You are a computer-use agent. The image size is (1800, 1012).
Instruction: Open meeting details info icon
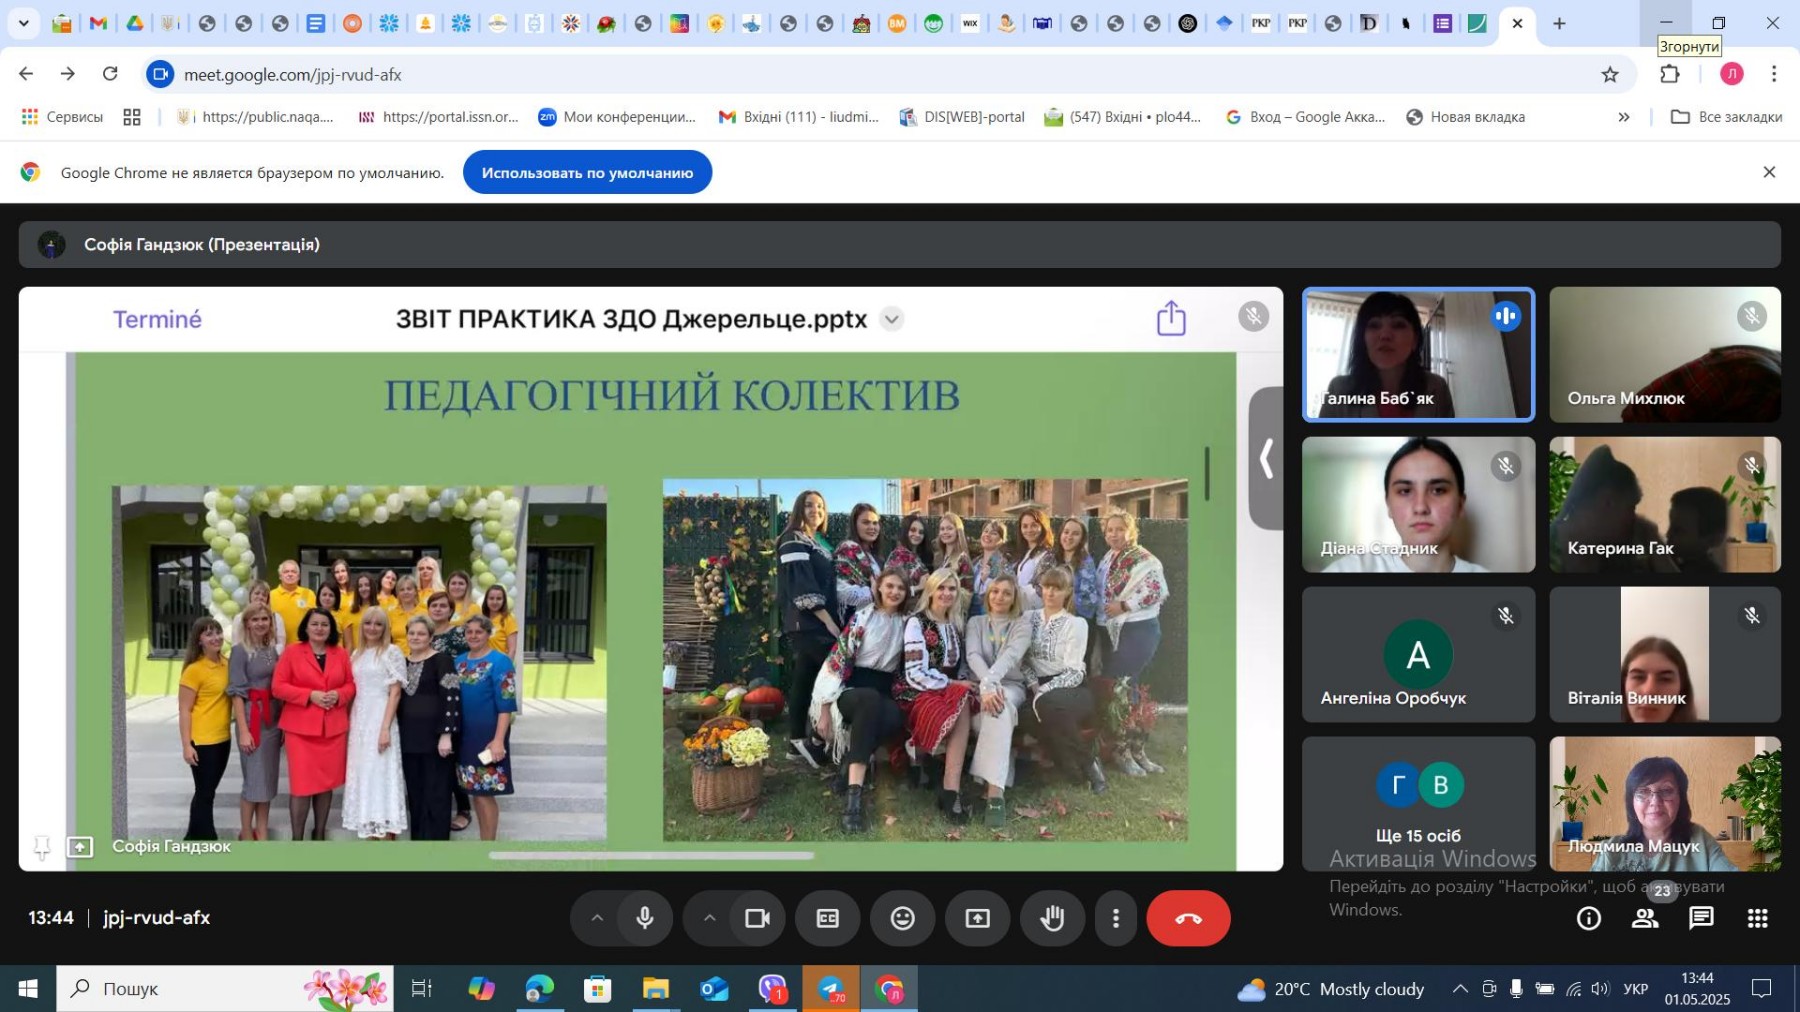point(1588,918)
